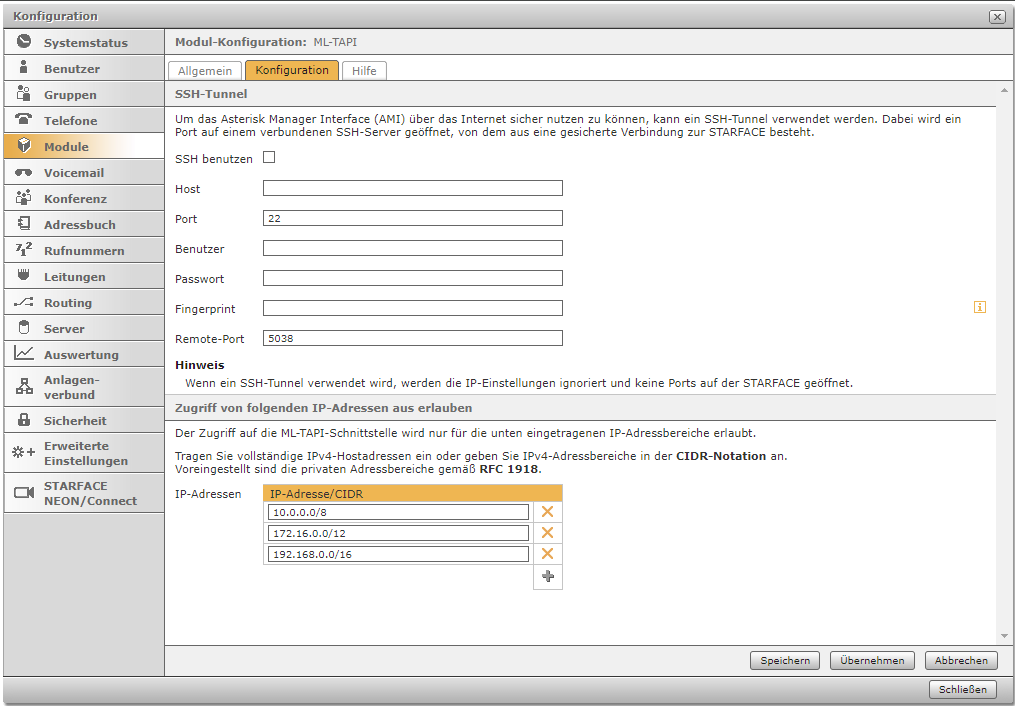Click into the Host input field

pyautogui.click(x=412, y=188)
